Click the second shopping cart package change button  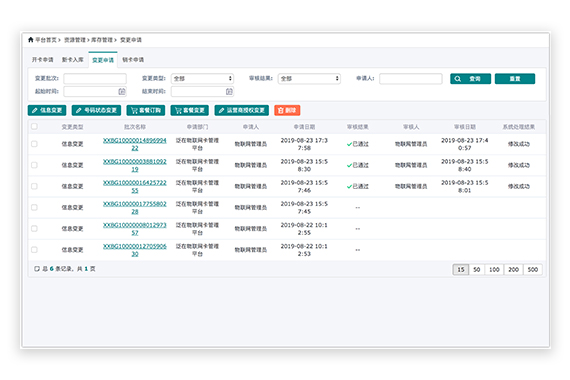tap(189, 110)
